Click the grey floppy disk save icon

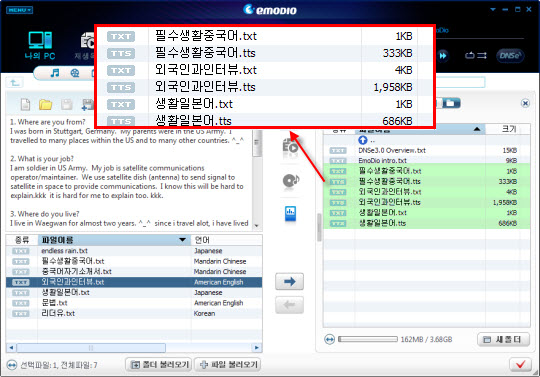coord(66,104)
